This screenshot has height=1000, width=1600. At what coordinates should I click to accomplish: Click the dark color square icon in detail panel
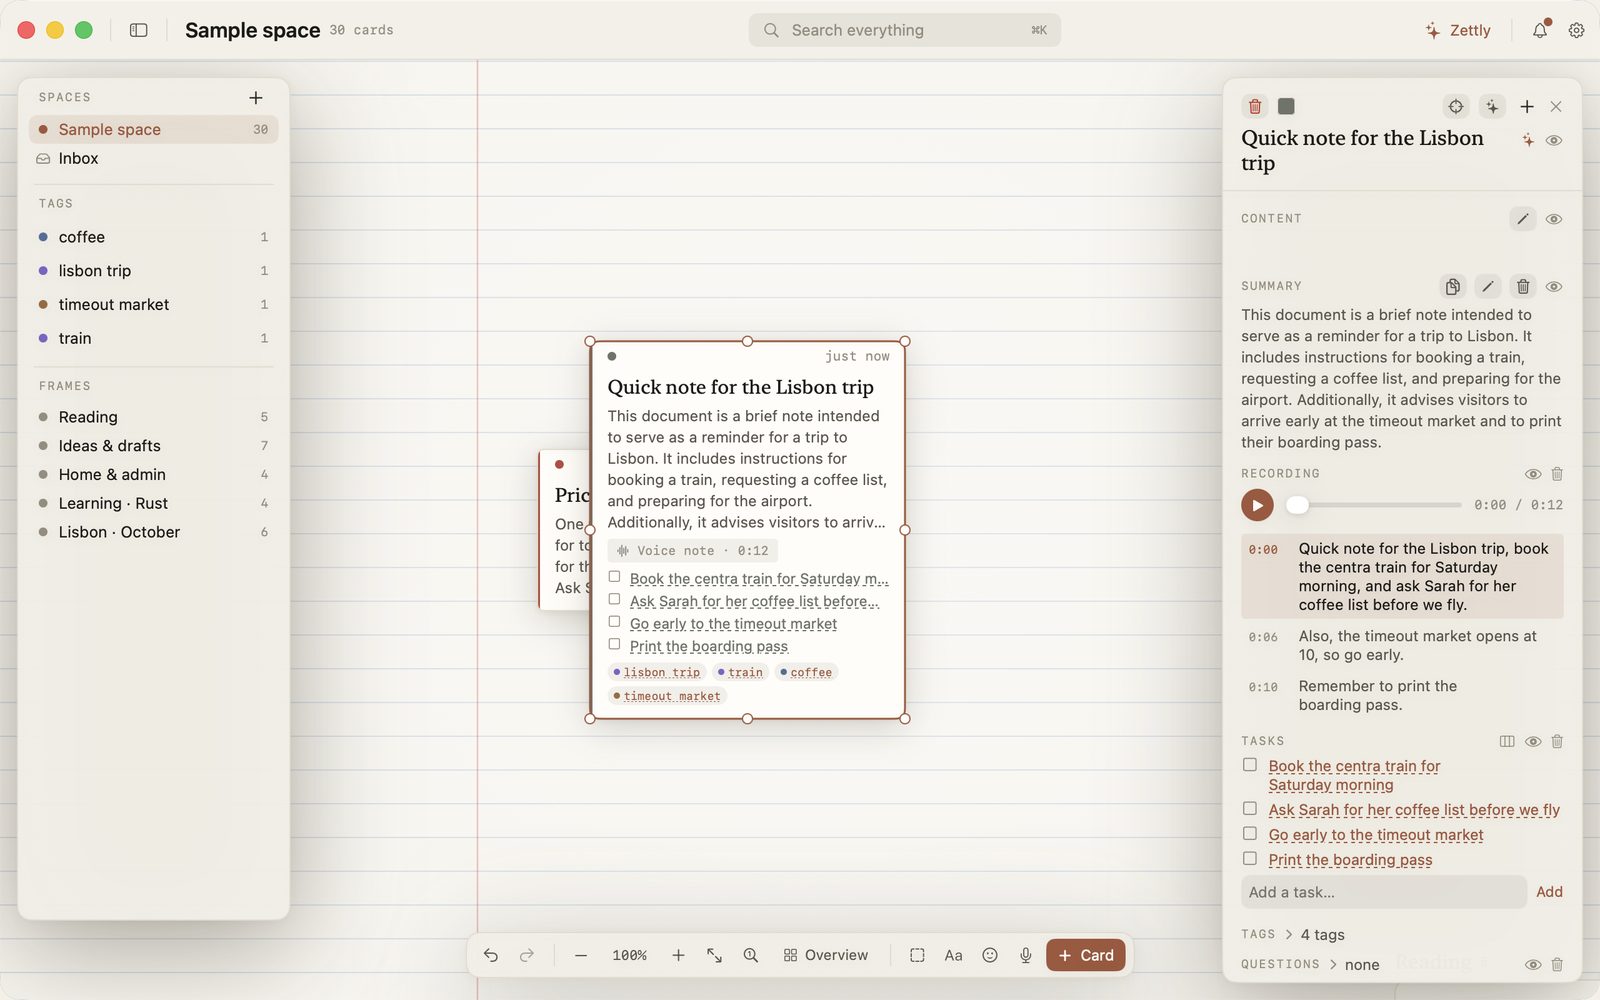click(x=1287, y=106)
